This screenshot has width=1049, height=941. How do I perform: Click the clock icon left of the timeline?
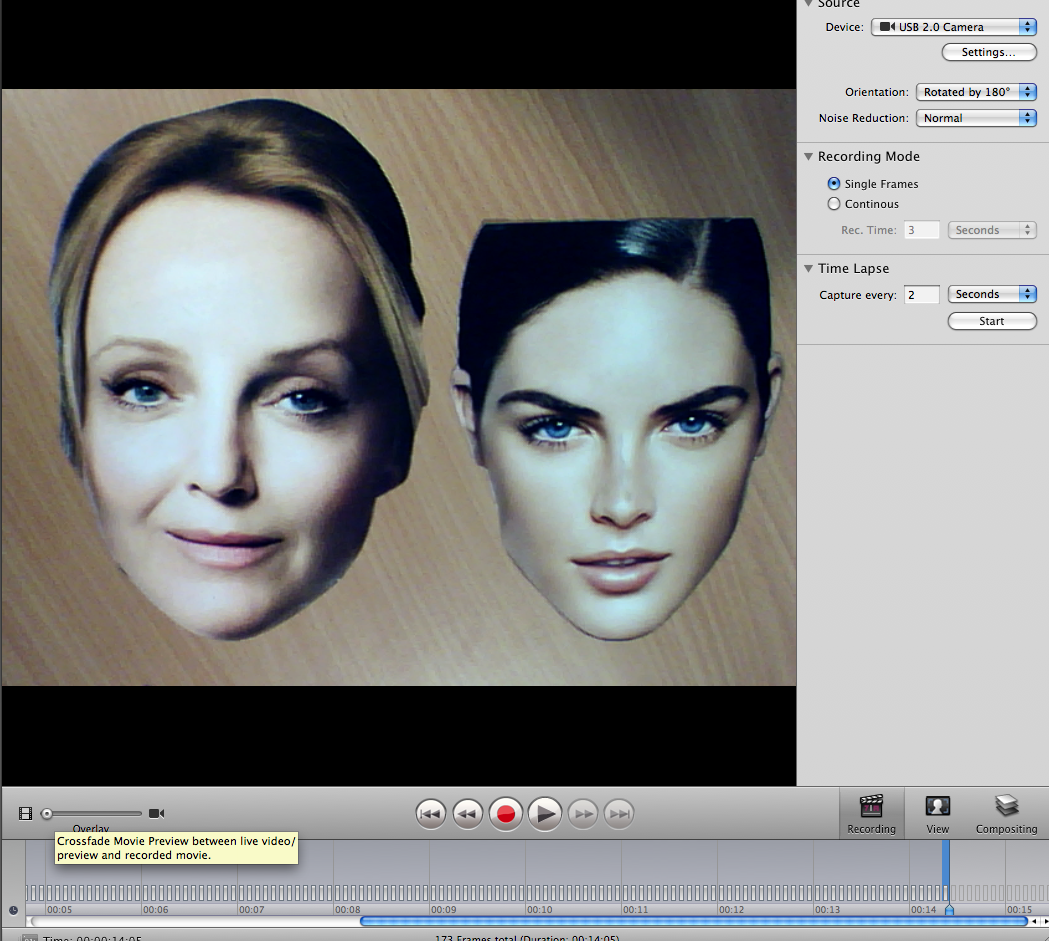click(x=13, y=910)
